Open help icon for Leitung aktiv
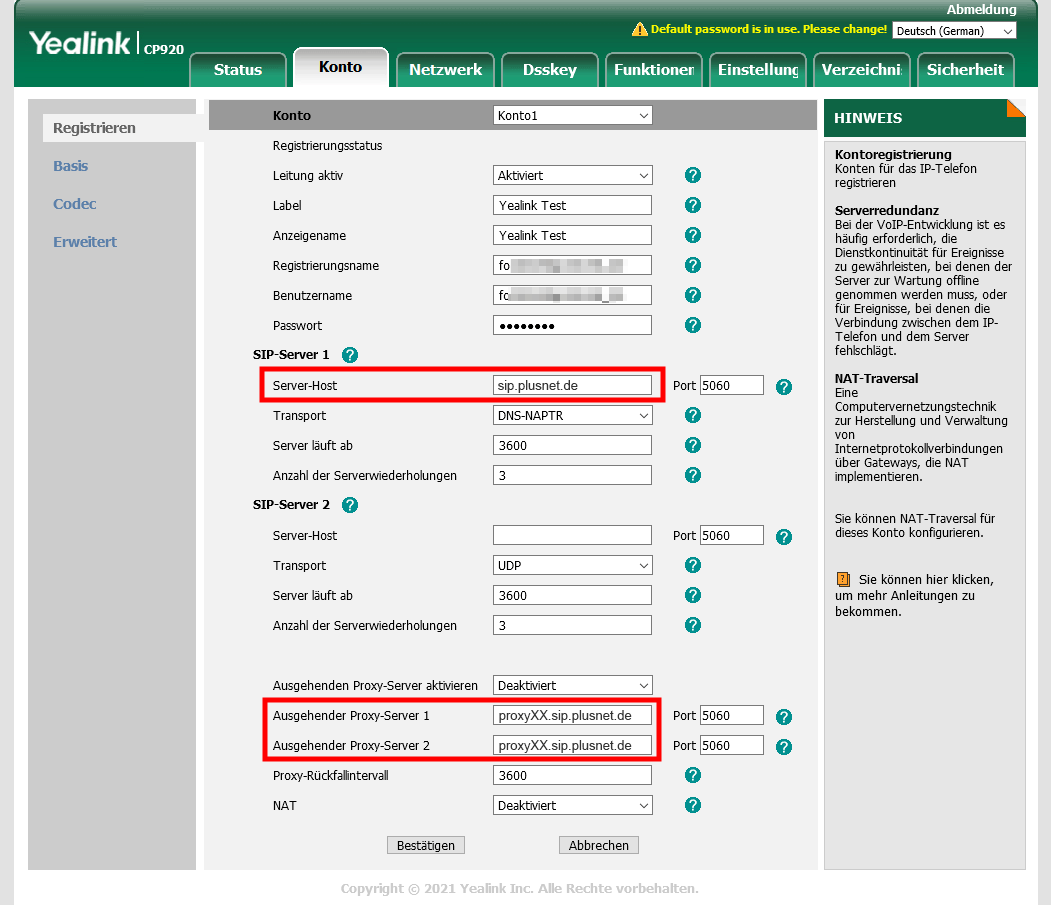Image resolution: width=1051 pixels, height=905 pixels. [x=692, y=175]
